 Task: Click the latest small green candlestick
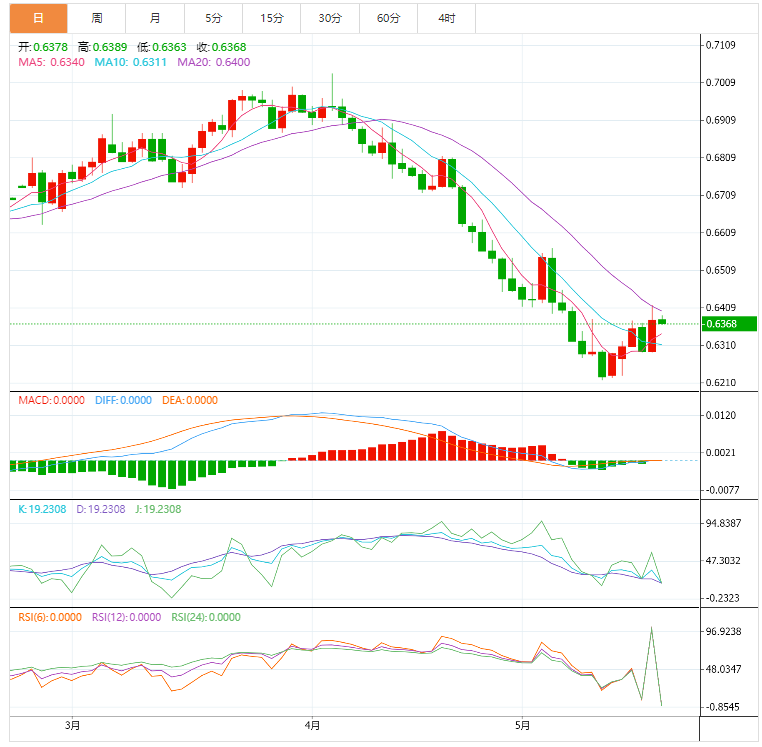[x=662, y=321]
